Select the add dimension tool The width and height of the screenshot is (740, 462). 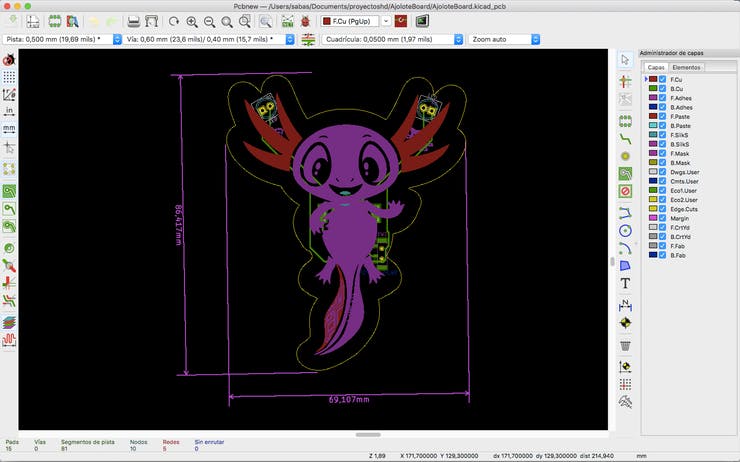pyautogui.click(x=625, y=305)
